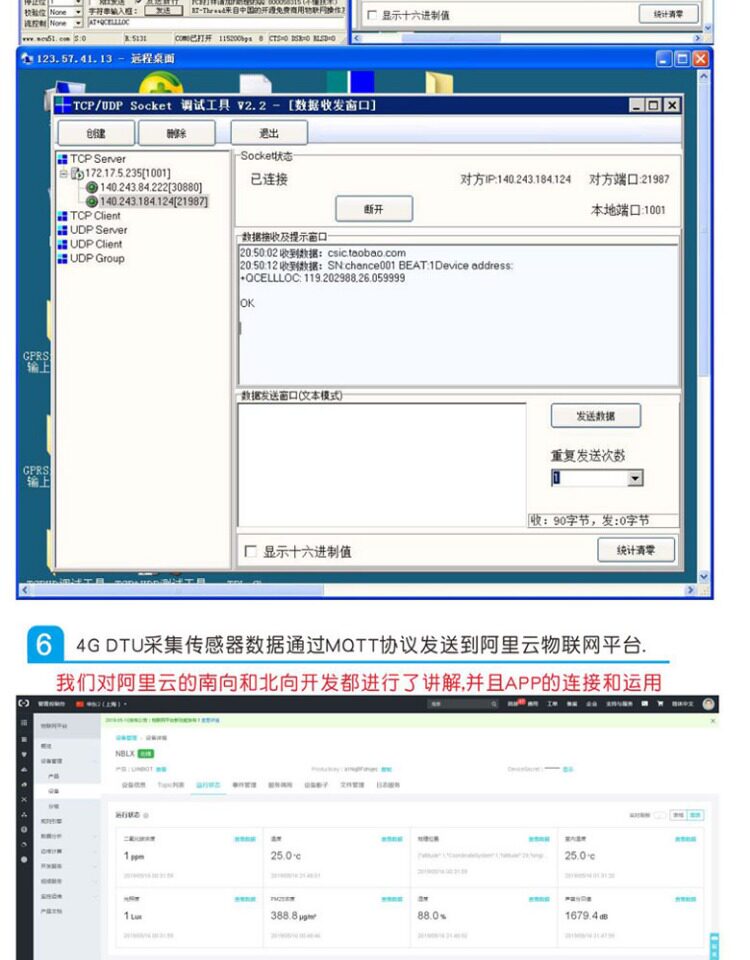Screen dimensions: 750x960
Task: Click the 删除 button in the Socket tool
Action: (x=177, y=133)
